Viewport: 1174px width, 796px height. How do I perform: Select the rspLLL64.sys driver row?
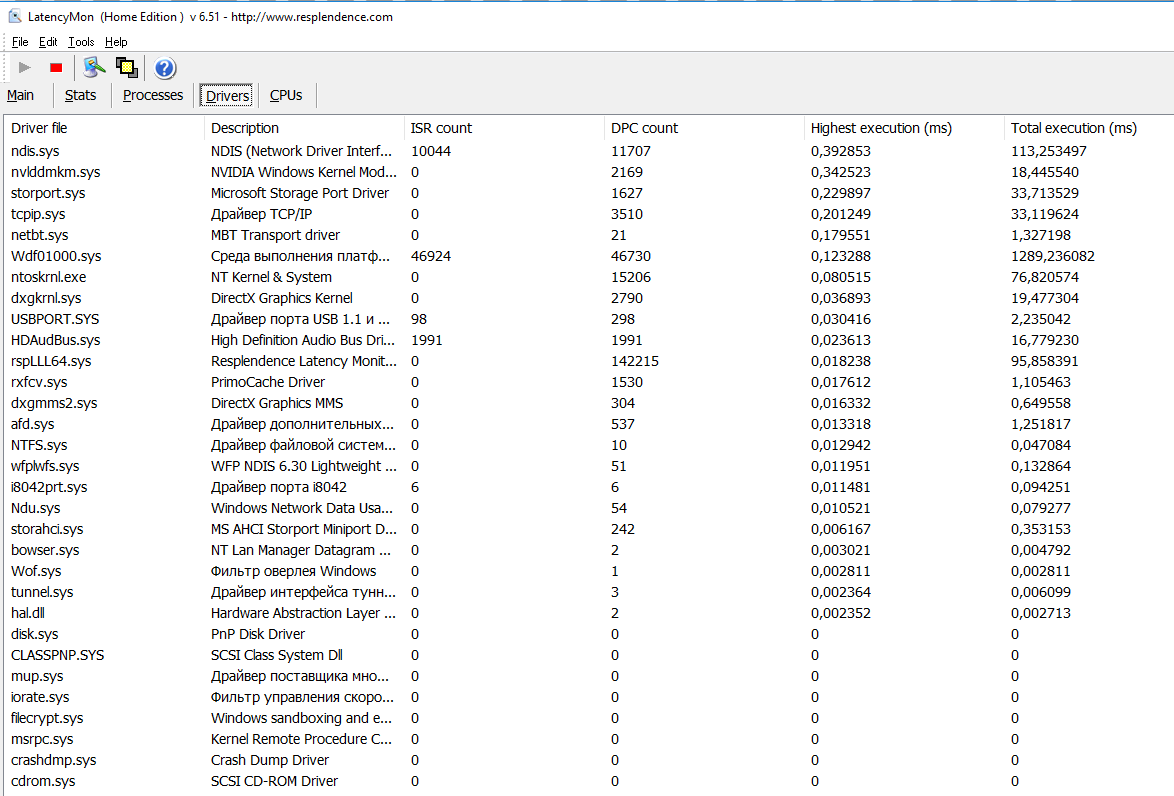tap(588, 361)
